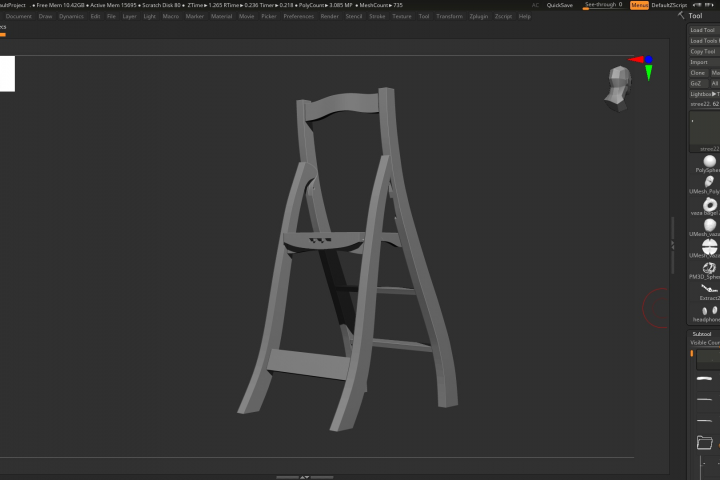Open the Movie menu

(x=247, y=16)
